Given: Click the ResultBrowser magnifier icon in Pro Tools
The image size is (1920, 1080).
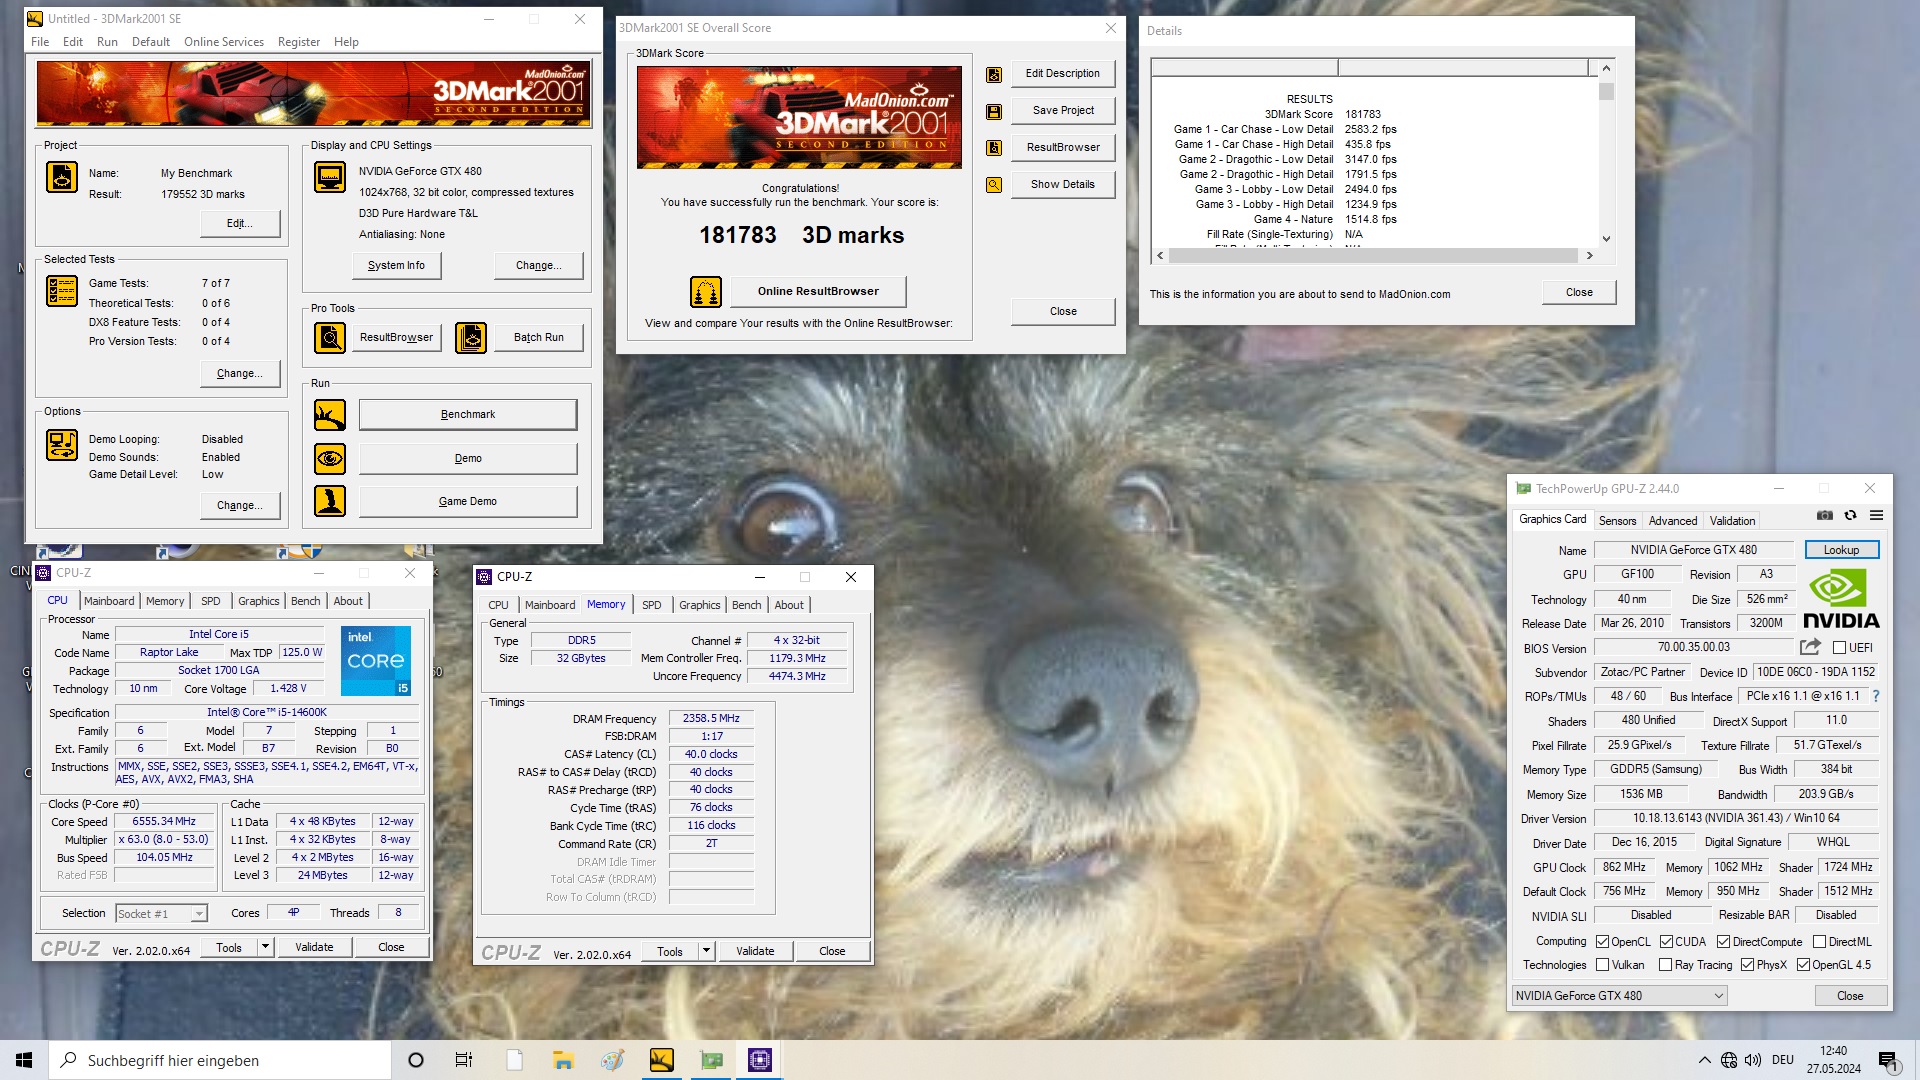Looking at the screenshot, I should click(330, 338).
